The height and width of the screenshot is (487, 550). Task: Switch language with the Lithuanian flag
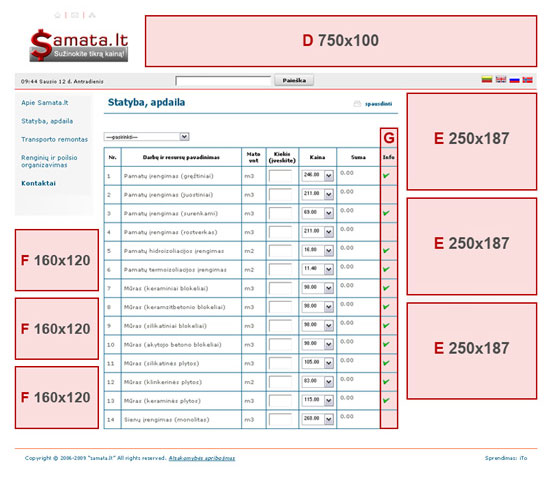487,80
